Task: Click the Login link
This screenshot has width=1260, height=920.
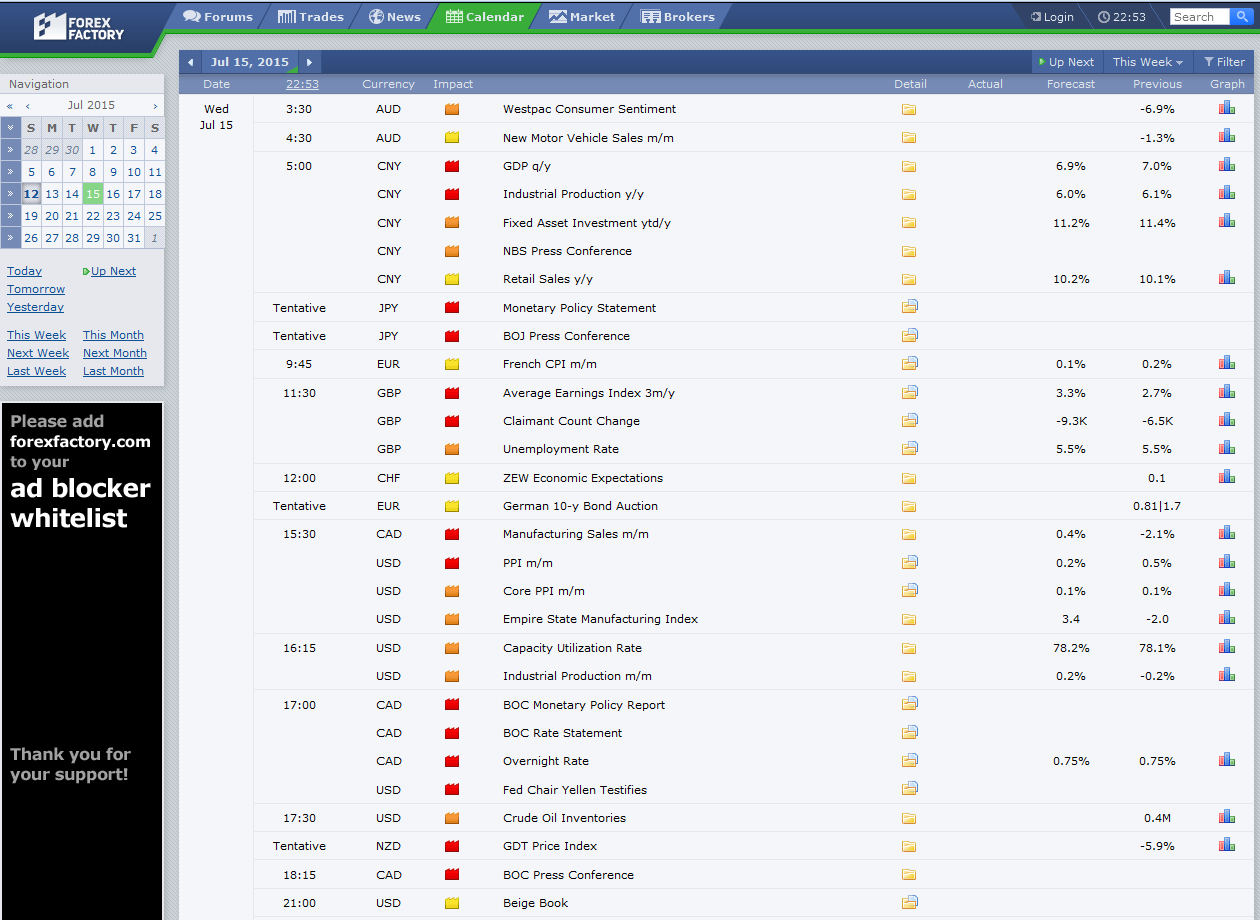Action: pyautogui.click(x=1052, y=17)
